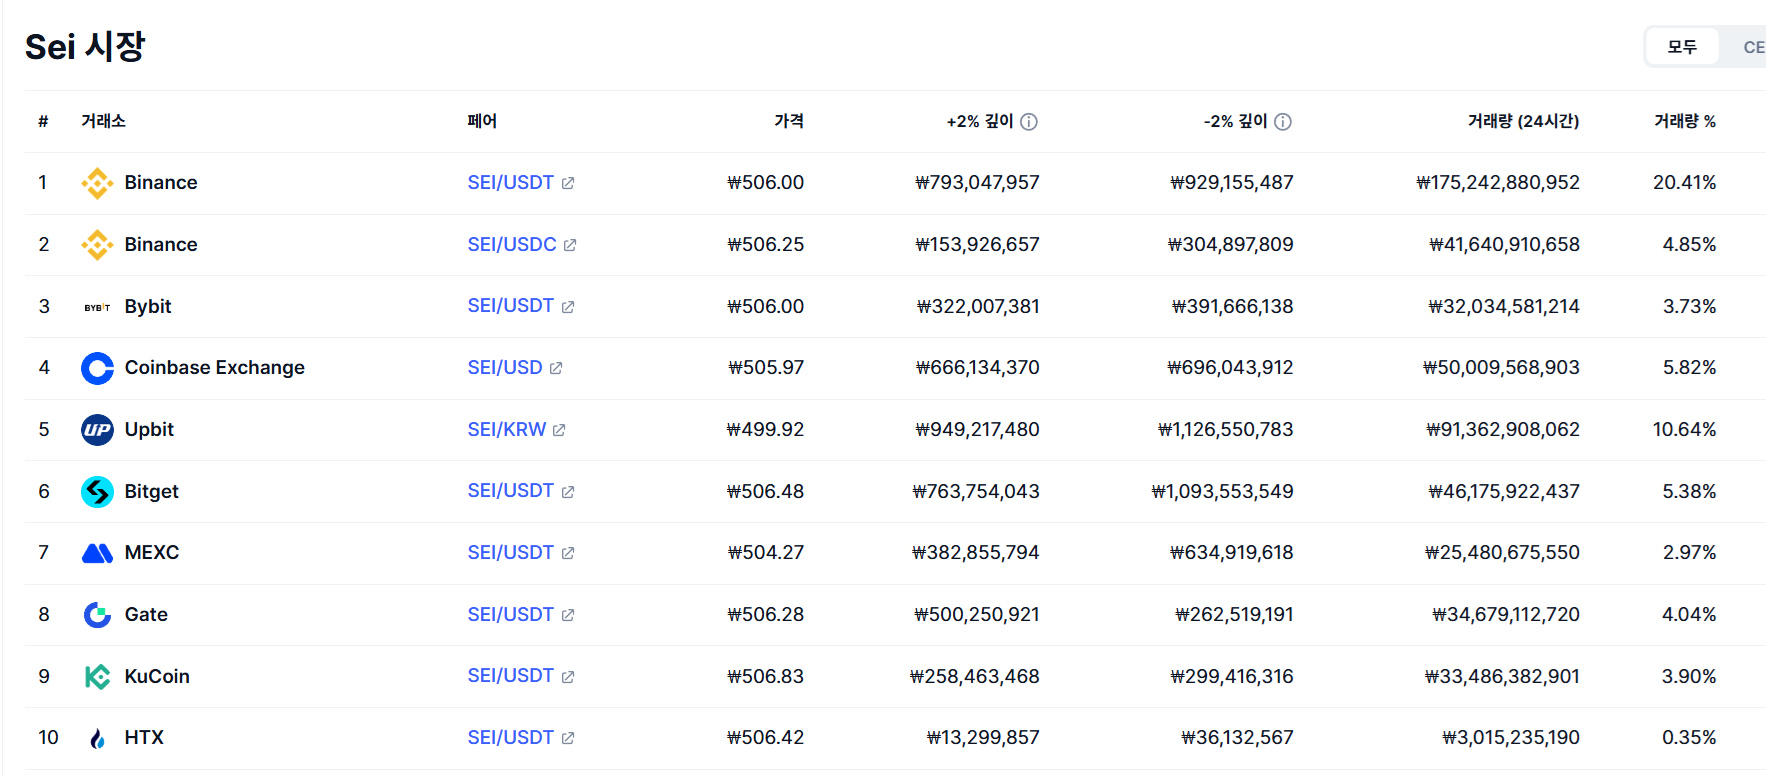Click the Gate logo icon

97,615
